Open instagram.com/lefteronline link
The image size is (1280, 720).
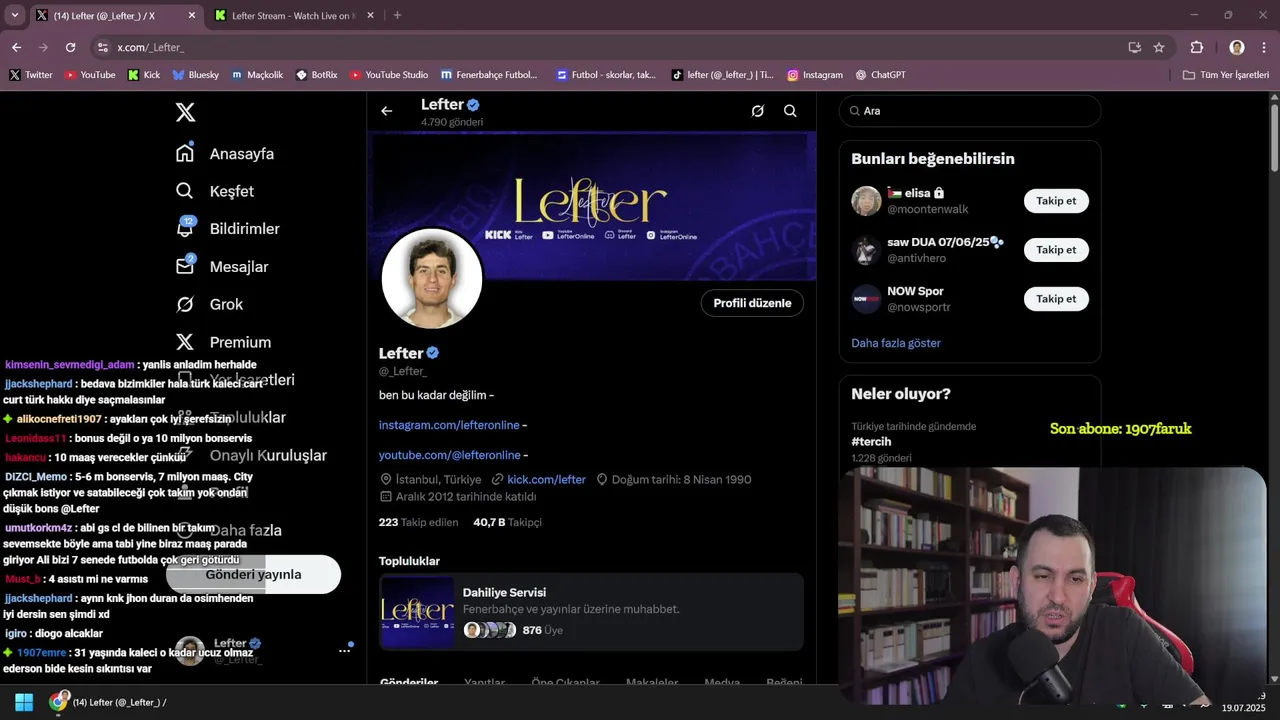point(449,425)
